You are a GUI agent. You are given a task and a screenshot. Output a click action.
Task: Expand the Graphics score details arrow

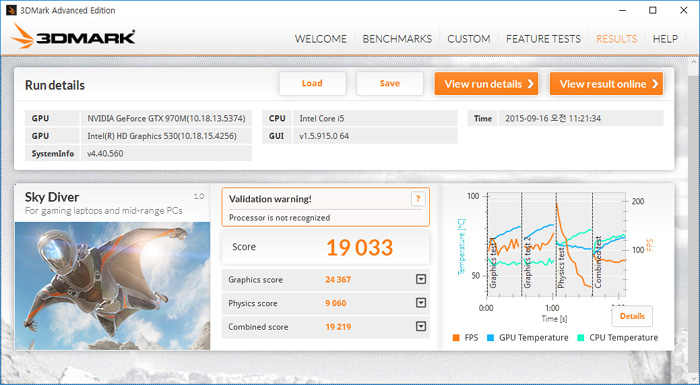coord(421,280)
